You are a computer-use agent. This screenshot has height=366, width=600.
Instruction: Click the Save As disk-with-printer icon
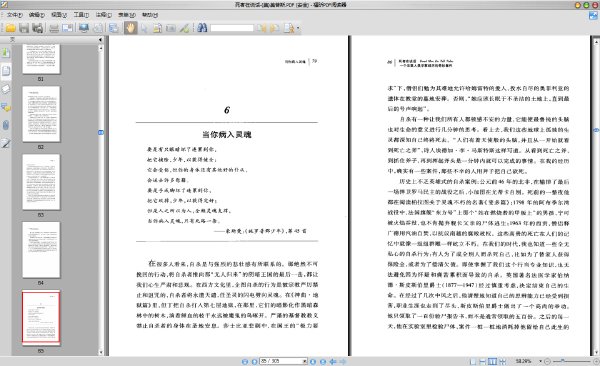click(x=38, y=28)
